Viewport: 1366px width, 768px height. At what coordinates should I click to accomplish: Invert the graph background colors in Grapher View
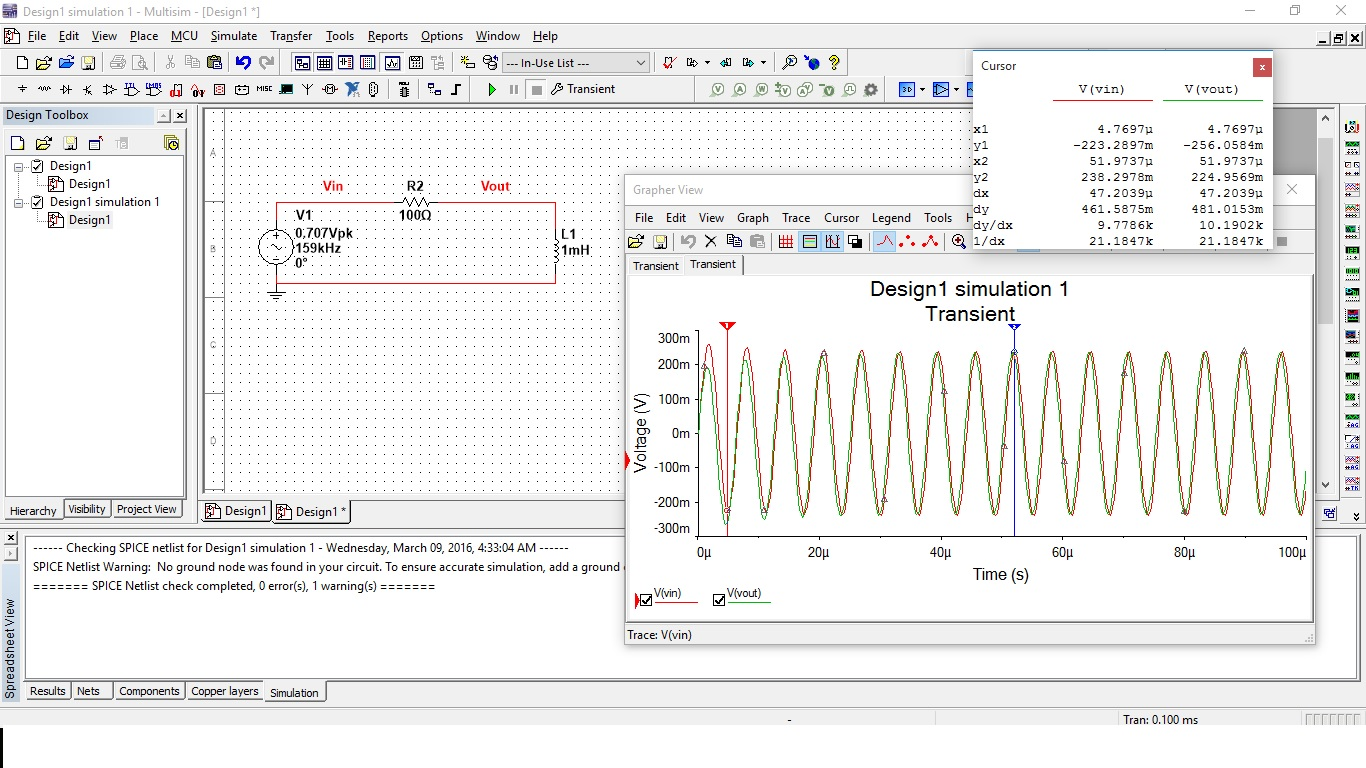[855, 242]
